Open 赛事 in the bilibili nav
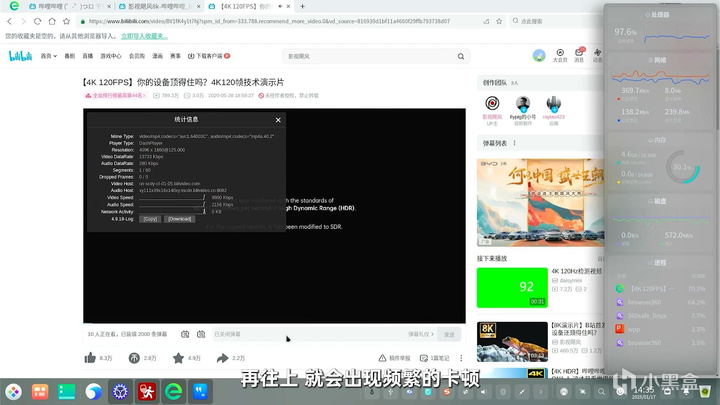This screenshot has height=405, width=720. click(175, 56)
